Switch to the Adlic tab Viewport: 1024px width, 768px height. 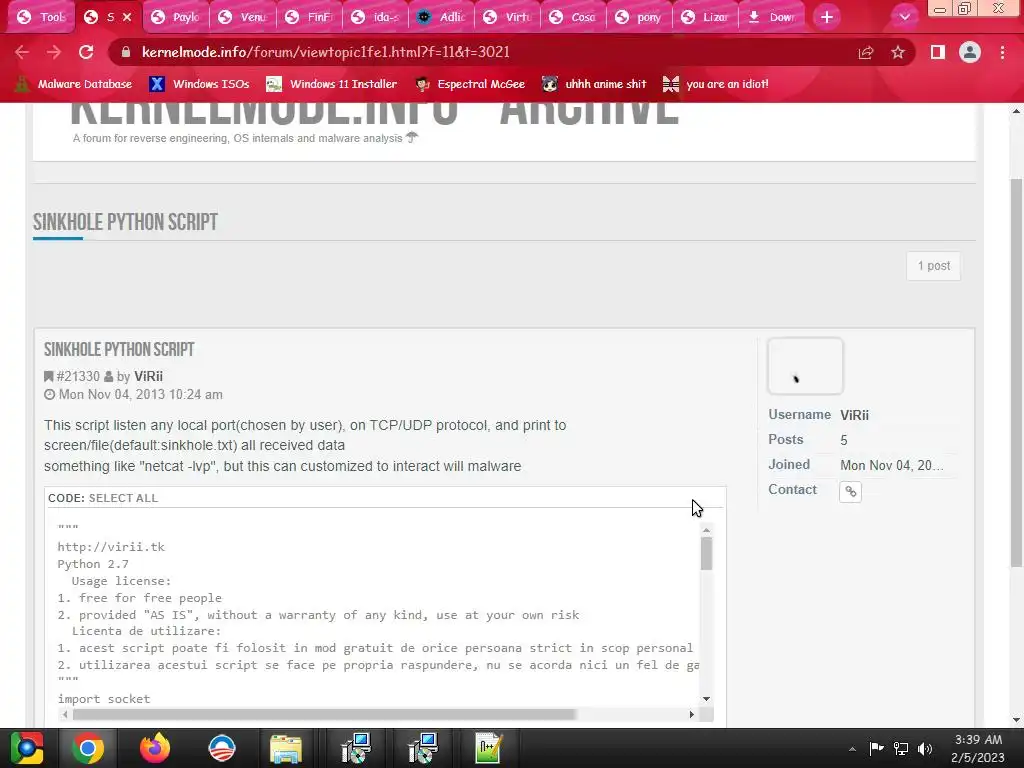(442, 17)
